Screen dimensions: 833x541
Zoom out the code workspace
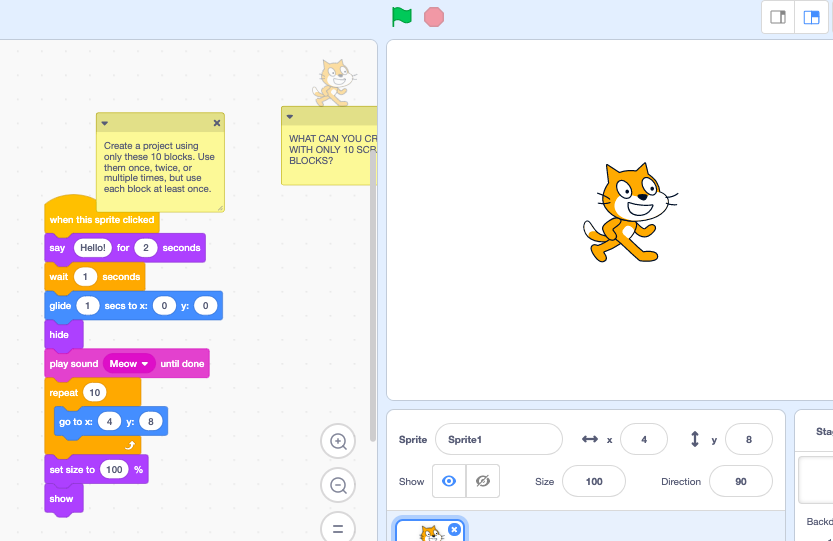[338, 485]
